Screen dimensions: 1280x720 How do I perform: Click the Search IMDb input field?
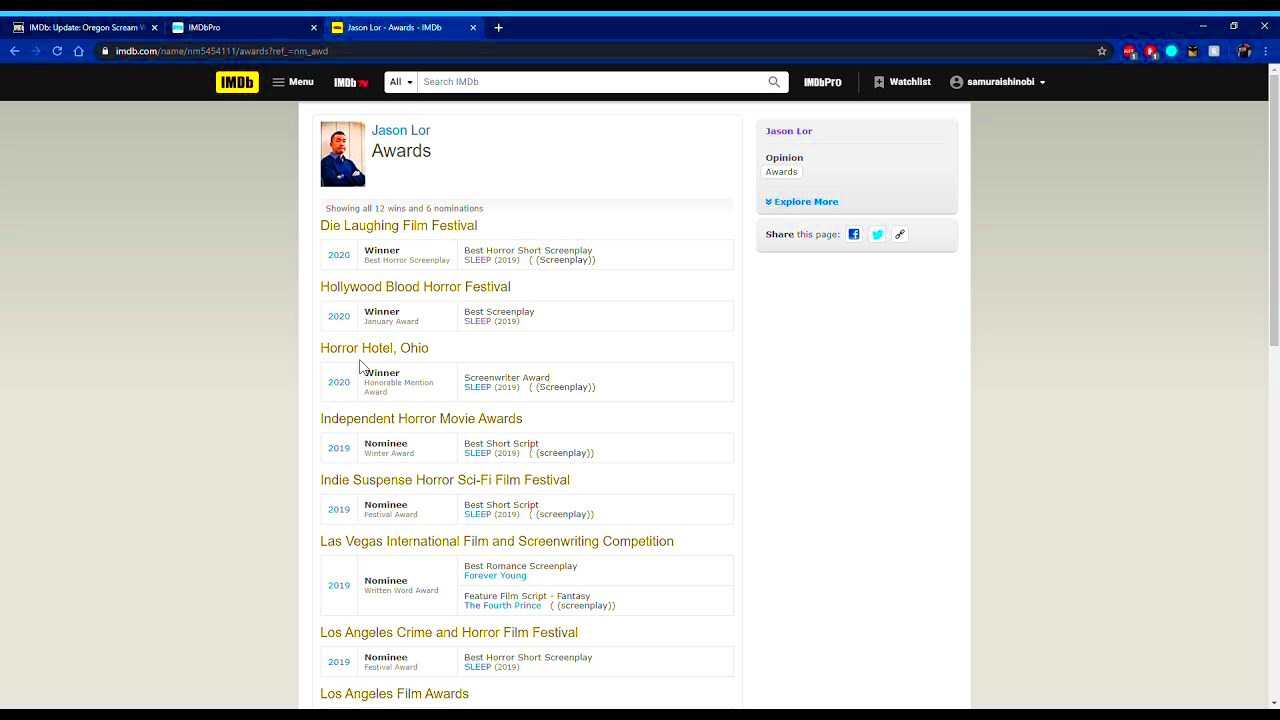point(592,82)
